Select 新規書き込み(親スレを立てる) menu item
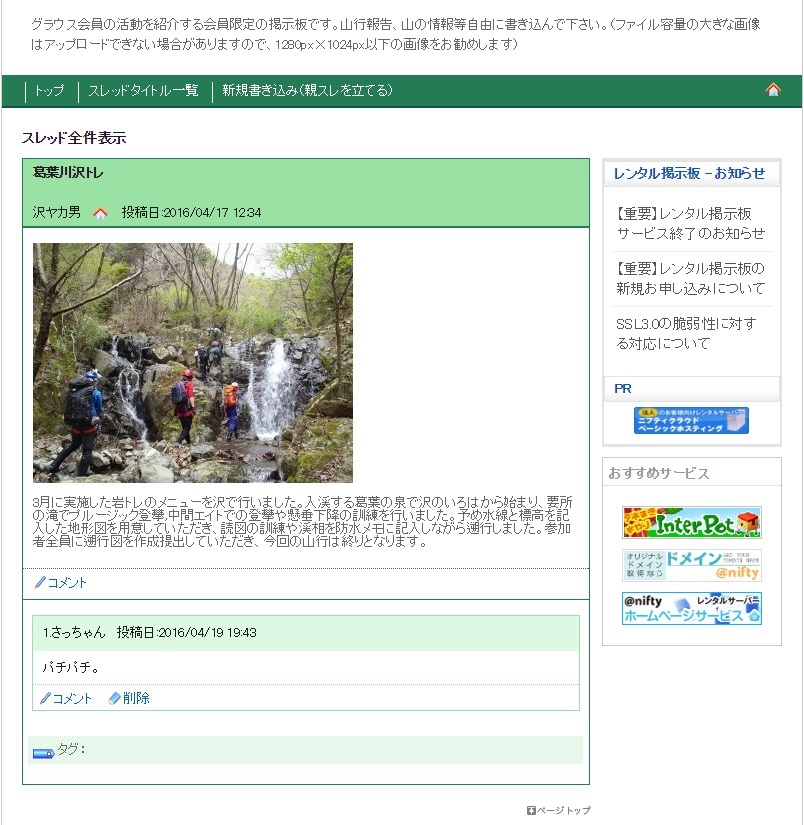The height and width of the screenshot is (825, 804). click(x=307, y=90)
